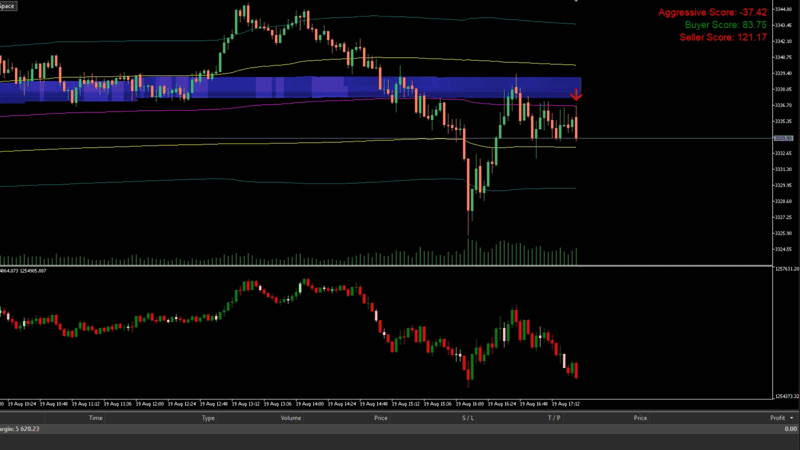Click the S / L column header

pos(468,418)
